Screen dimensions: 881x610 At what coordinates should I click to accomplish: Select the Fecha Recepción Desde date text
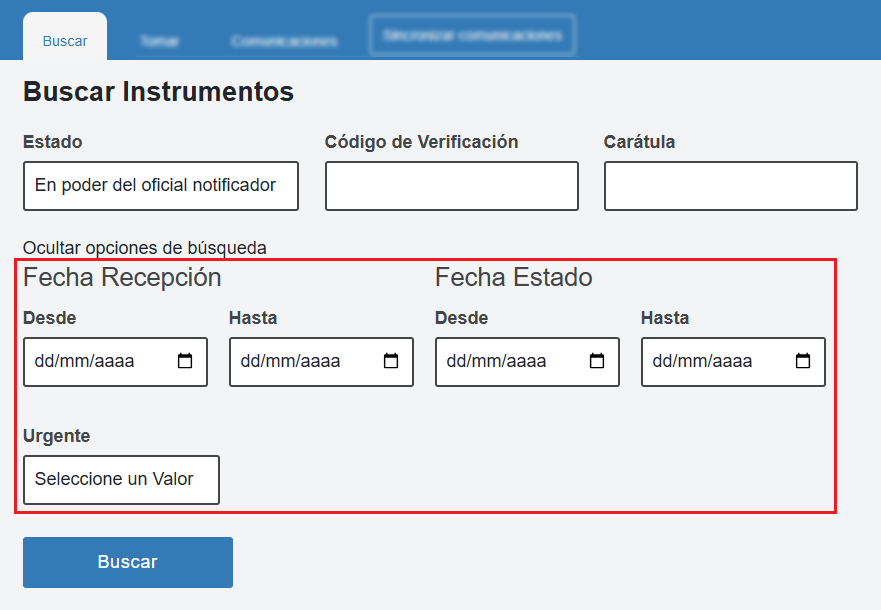pyautogui.click(x=85, y=361)
